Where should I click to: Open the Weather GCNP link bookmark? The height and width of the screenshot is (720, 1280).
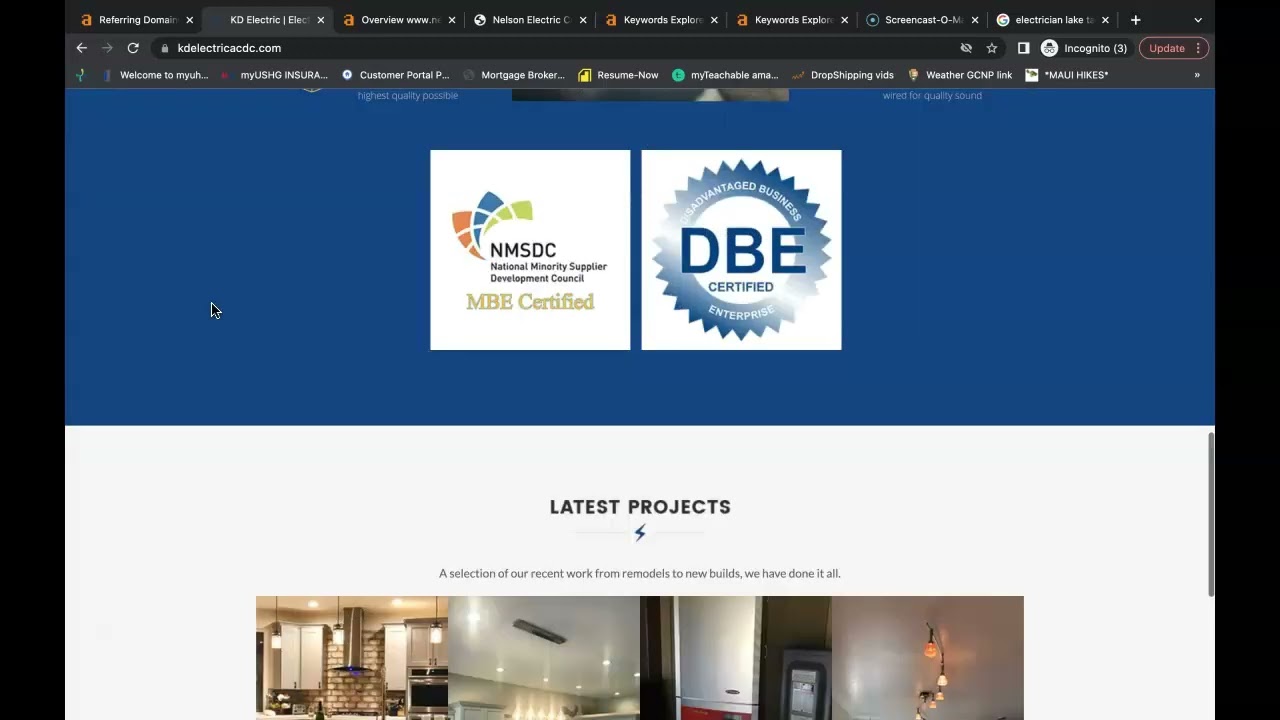(x=960, y=75)
